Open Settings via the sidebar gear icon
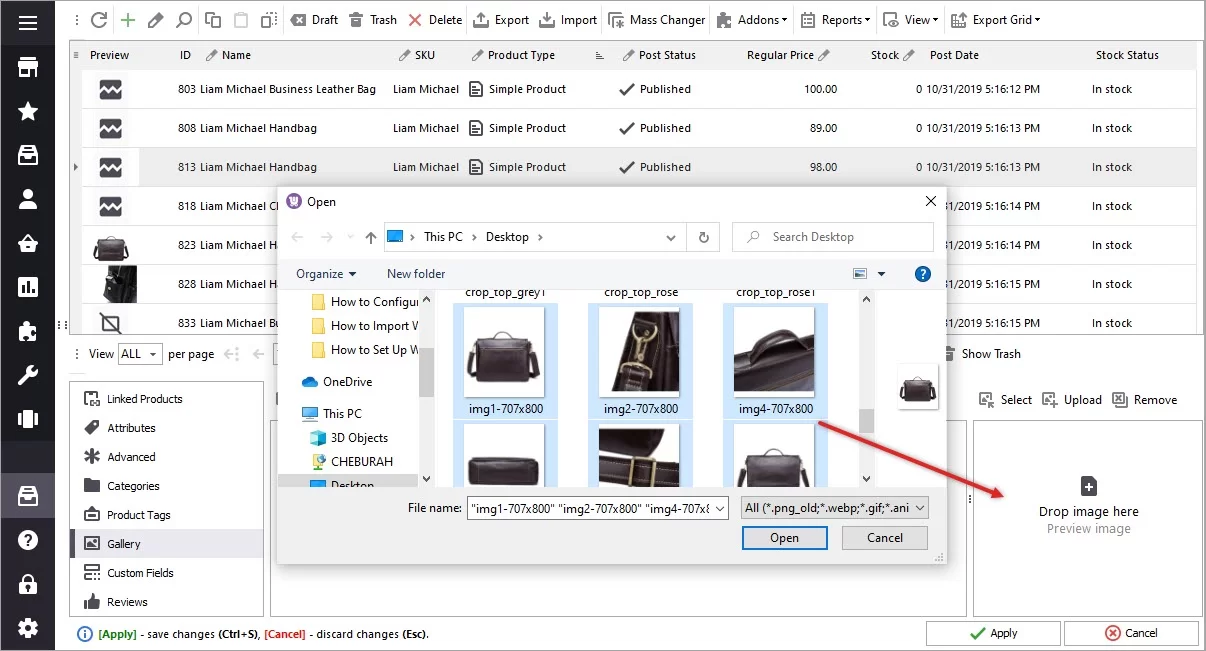The image size is (1206, 651). 27,628
